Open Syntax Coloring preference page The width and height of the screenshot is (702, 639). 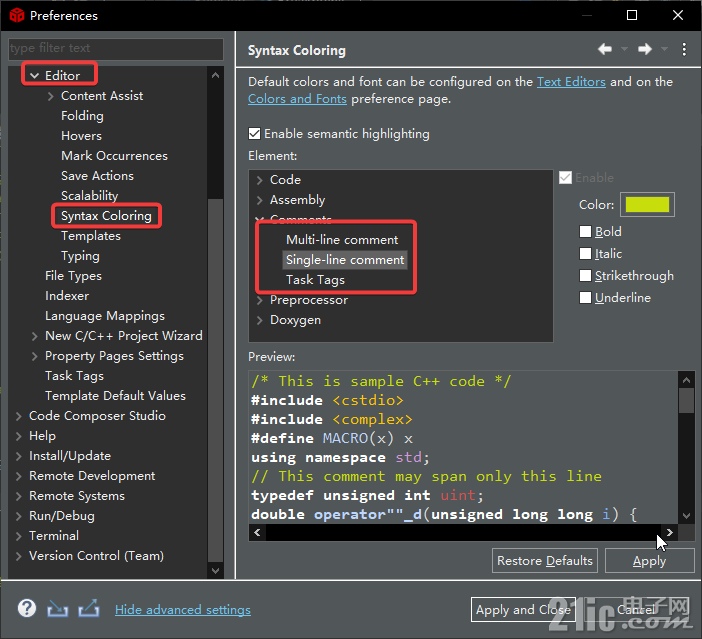point(106,216)
